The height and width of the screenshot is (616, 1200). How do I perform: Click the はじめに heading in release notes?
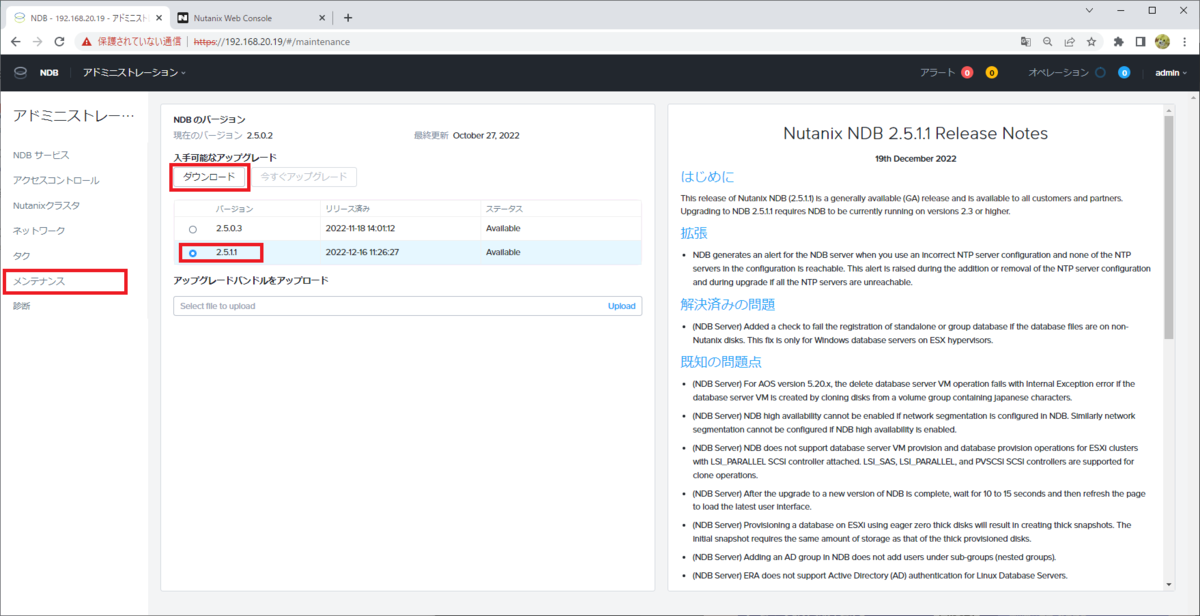click(x=707, y=177)
